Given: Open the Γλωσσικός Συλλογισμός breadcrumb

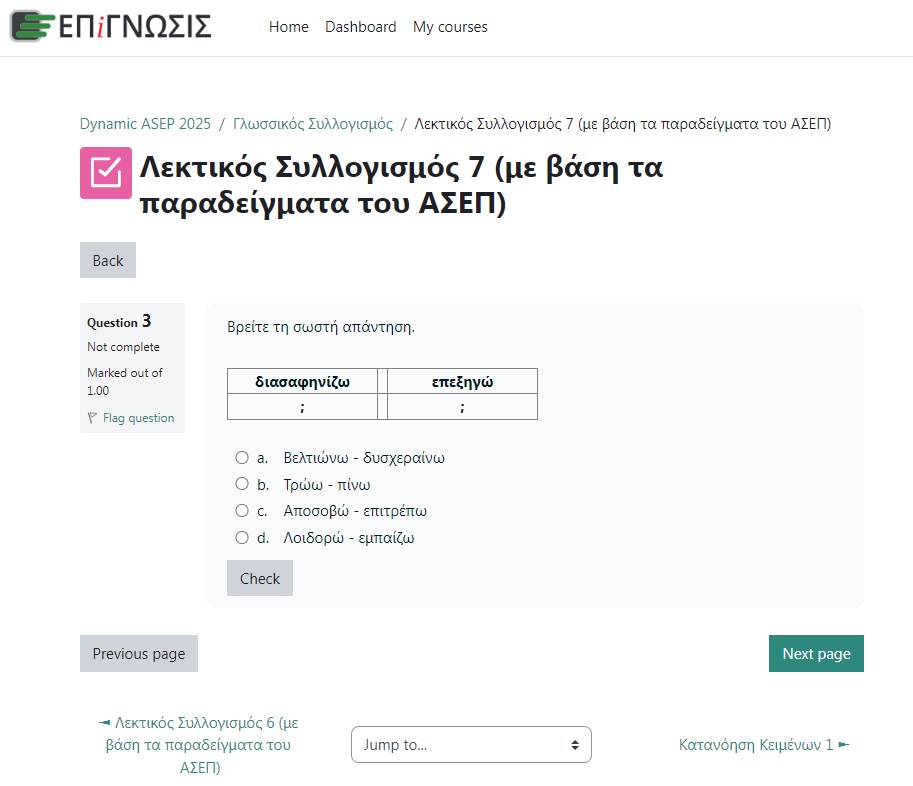Looking at the screenshot, I should pos(313,124).
